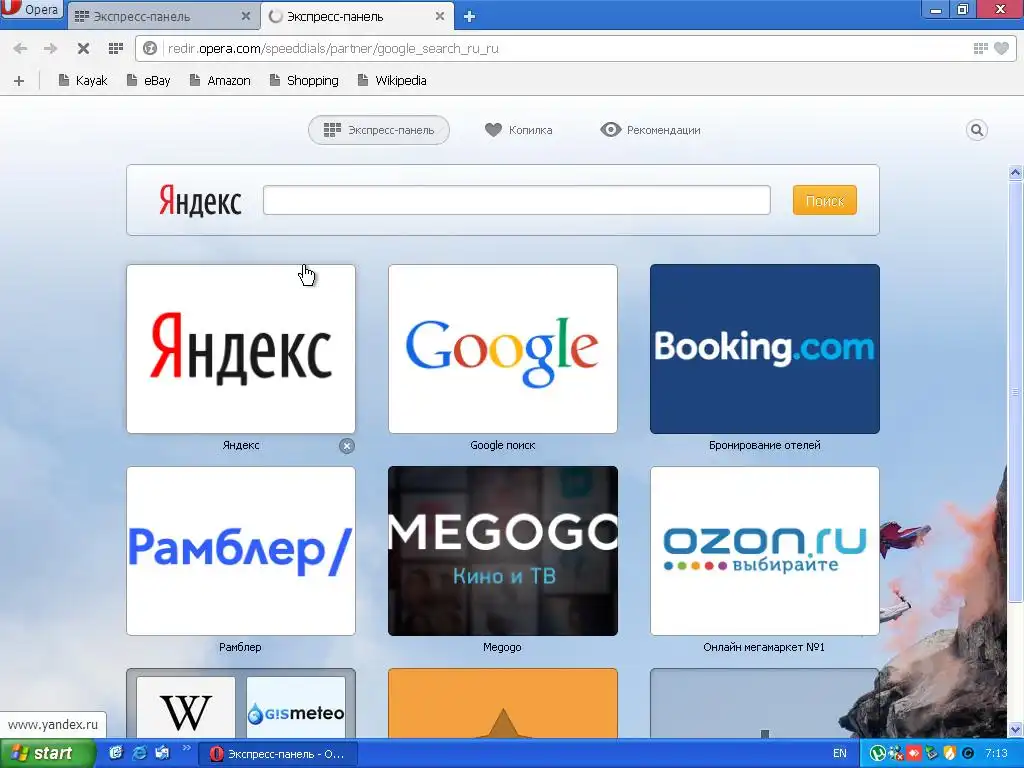Switch to the first Экспресс-панель tab

163,16
